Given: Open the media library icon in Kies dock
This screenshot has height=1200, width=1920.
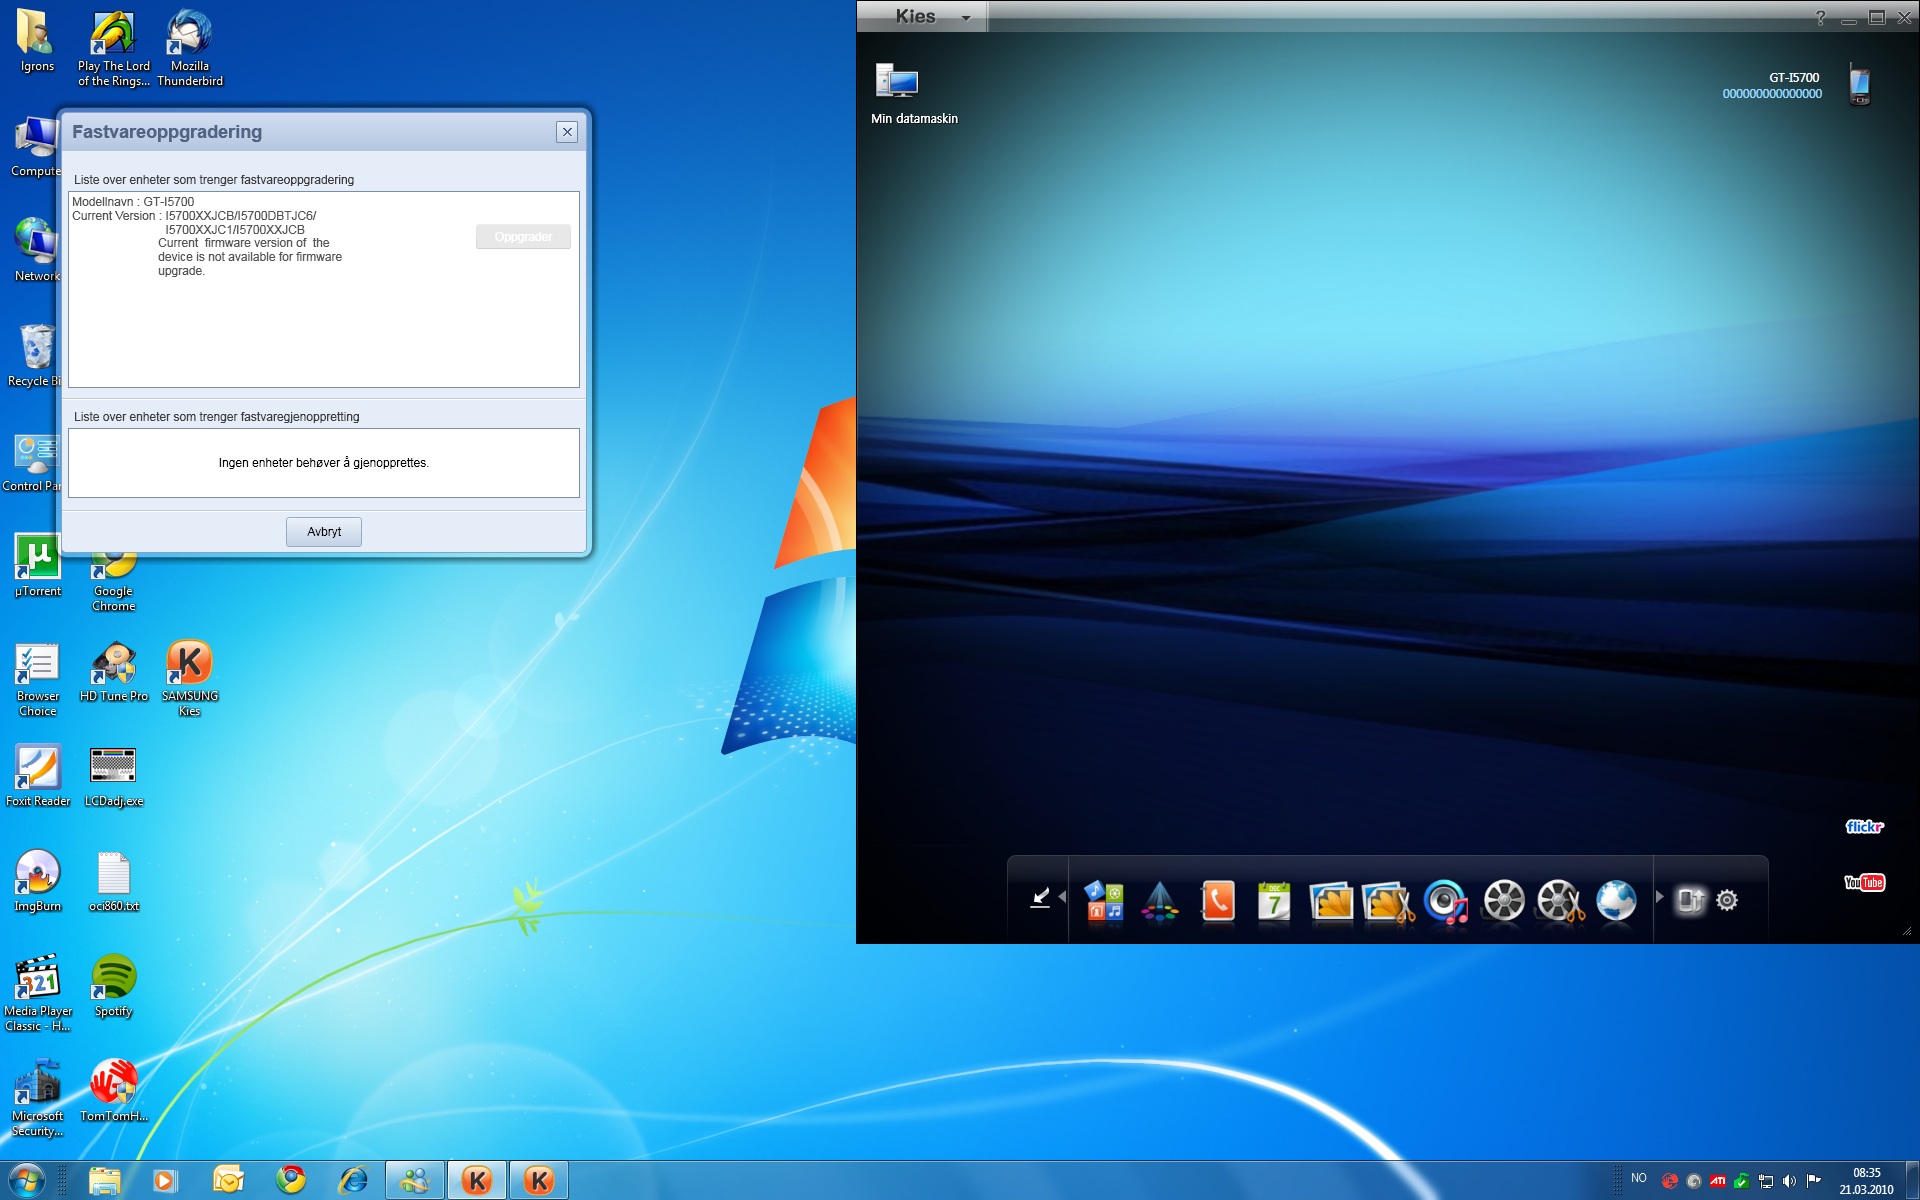Looking at the screenshot, I should pos(1104,900).
